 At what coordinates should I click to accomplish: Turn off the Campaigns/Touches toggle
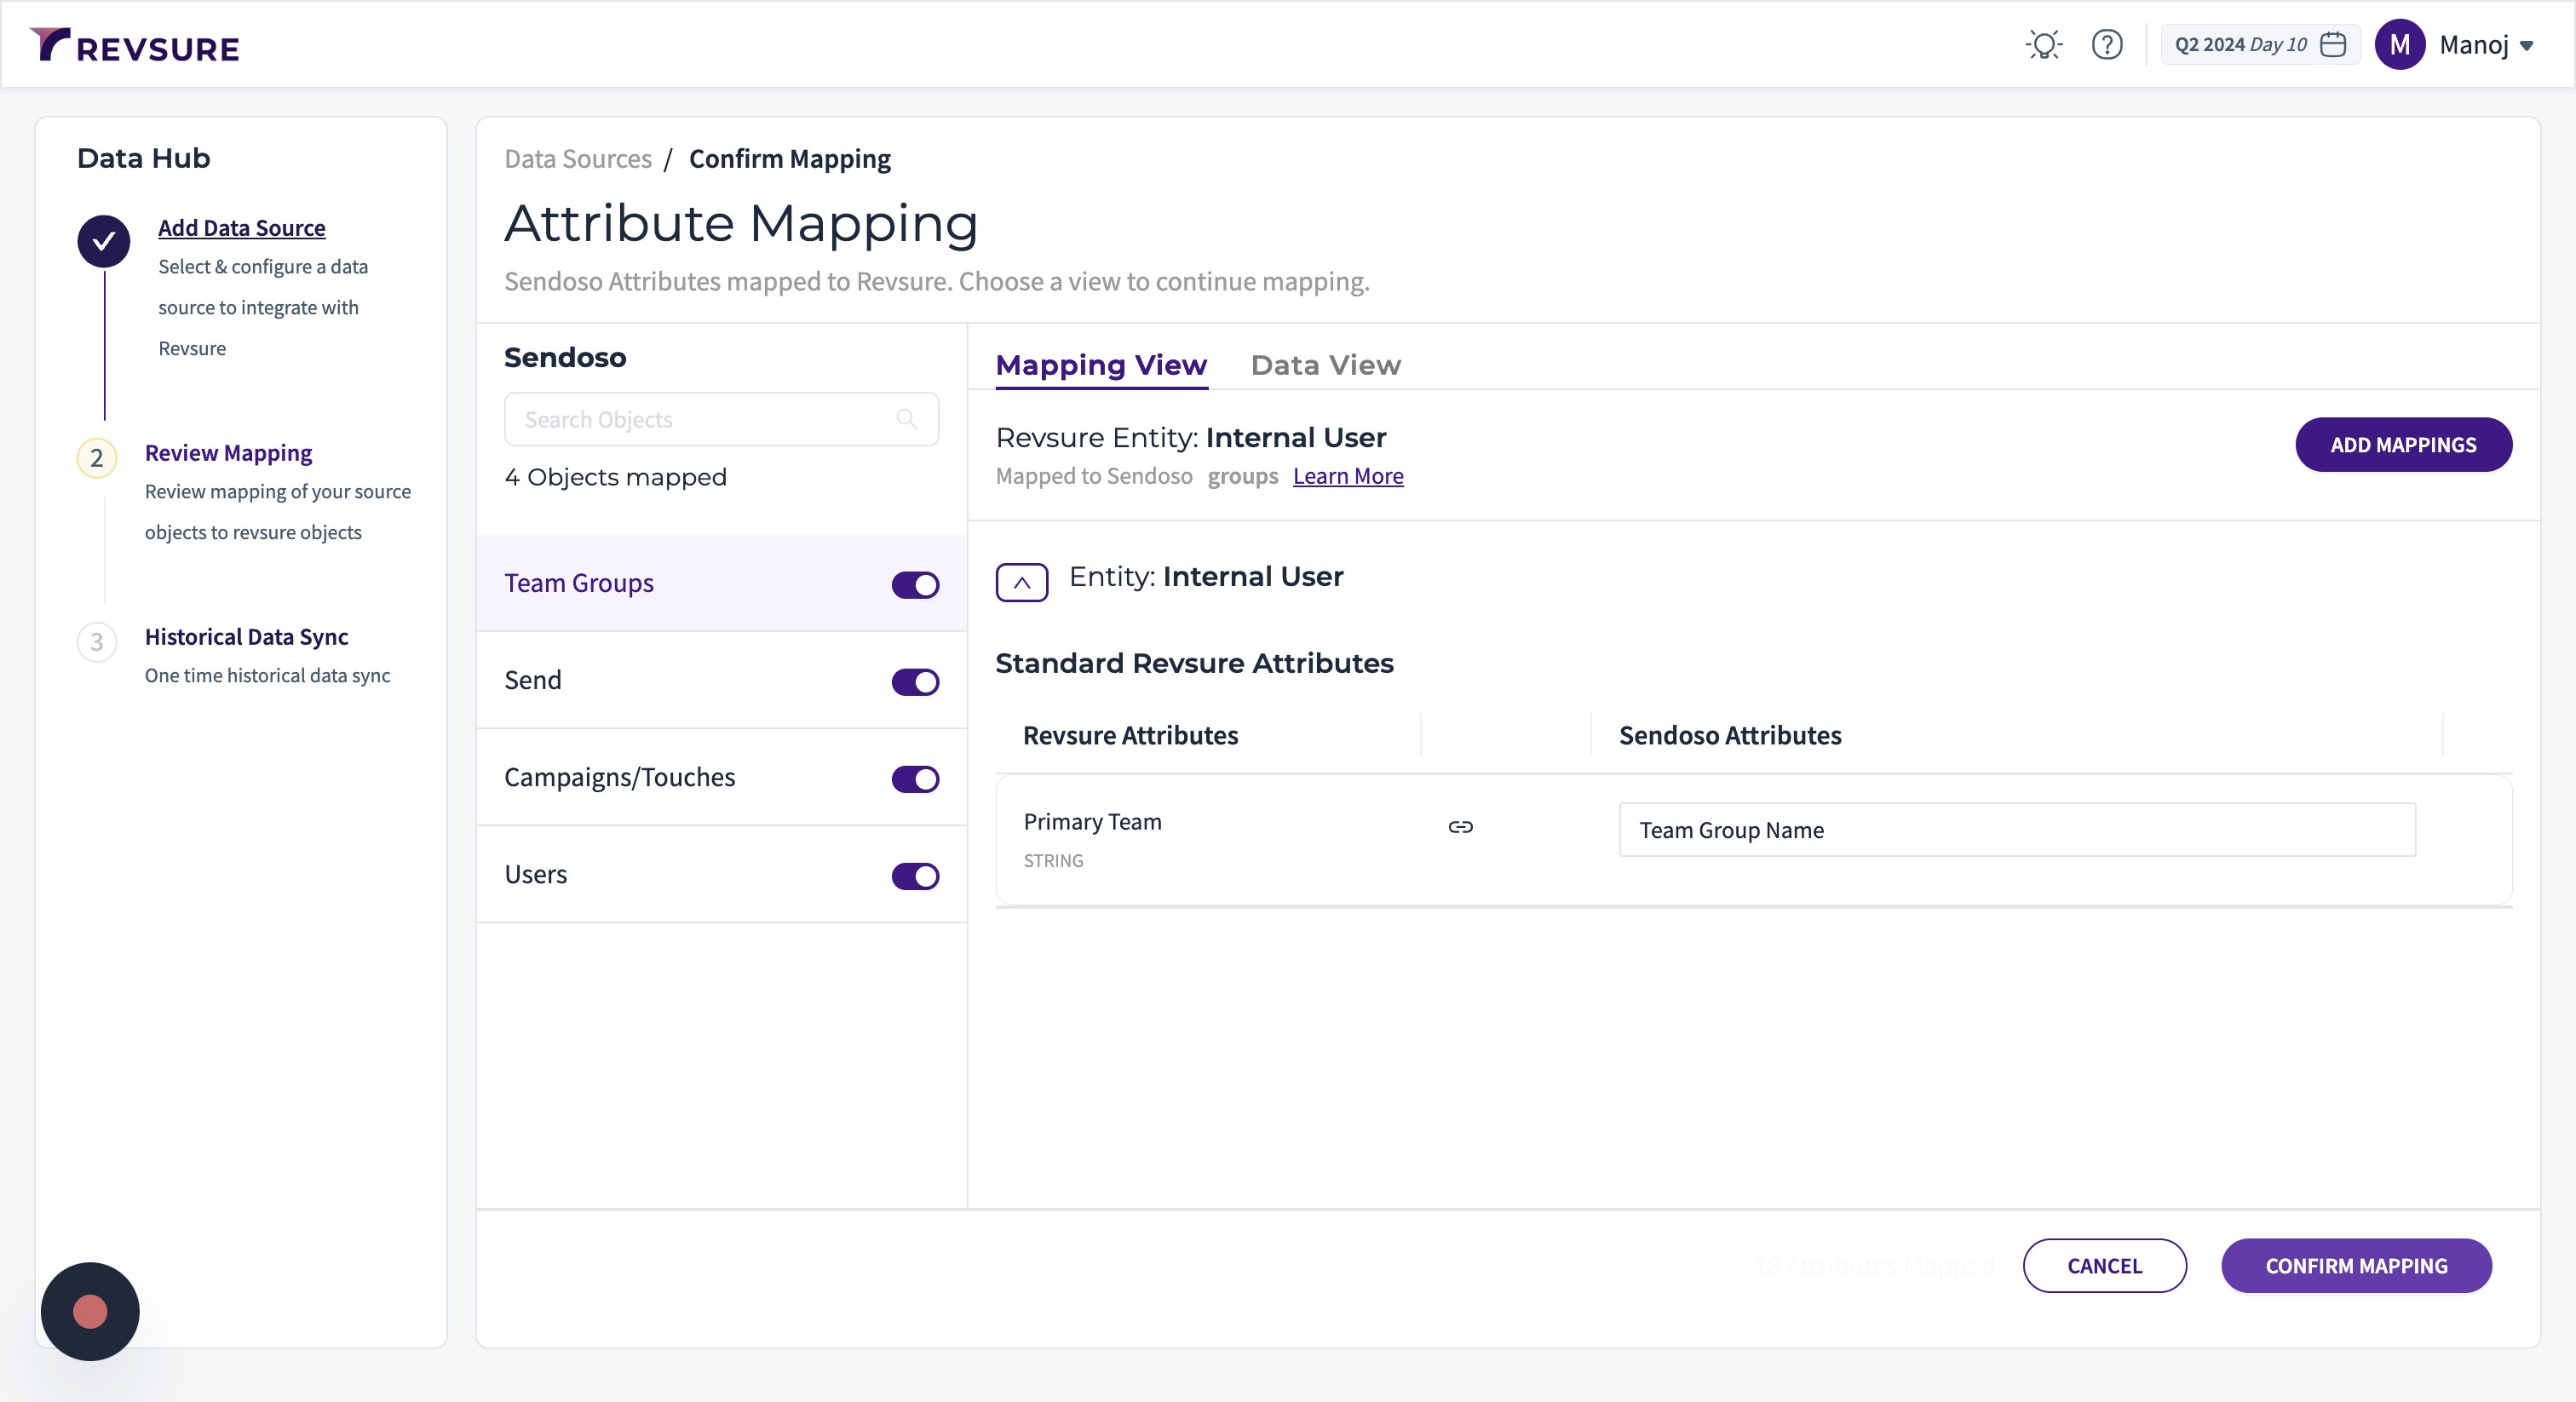tap(914, 779)
